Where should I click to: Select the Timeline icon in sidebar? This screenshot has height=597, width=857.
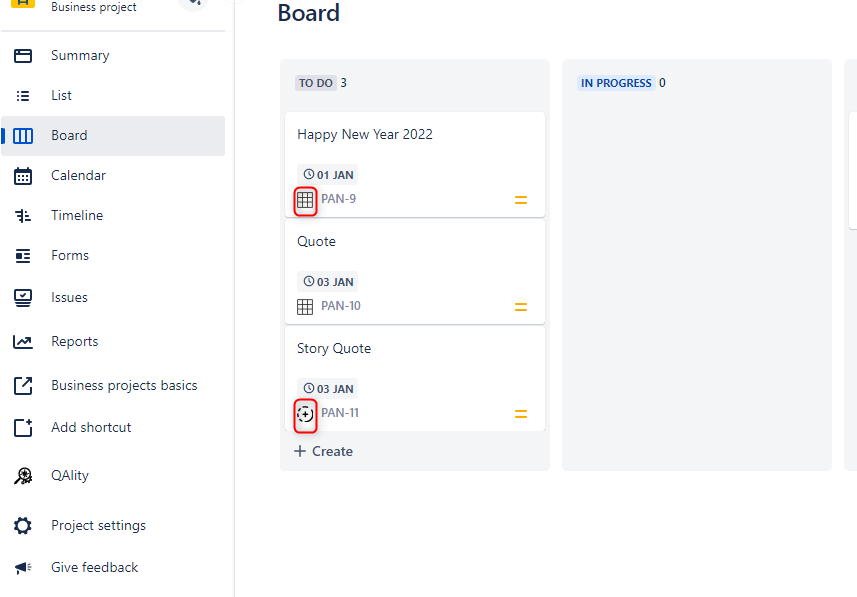click(23, 216)
